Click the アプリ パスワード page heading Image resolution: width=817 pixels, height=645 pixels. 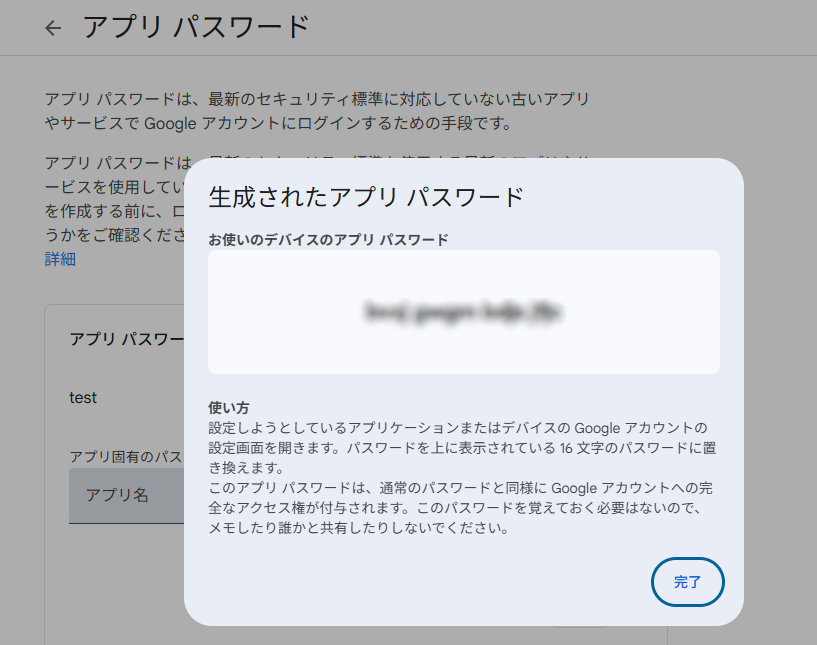click(x=196, y=27)
